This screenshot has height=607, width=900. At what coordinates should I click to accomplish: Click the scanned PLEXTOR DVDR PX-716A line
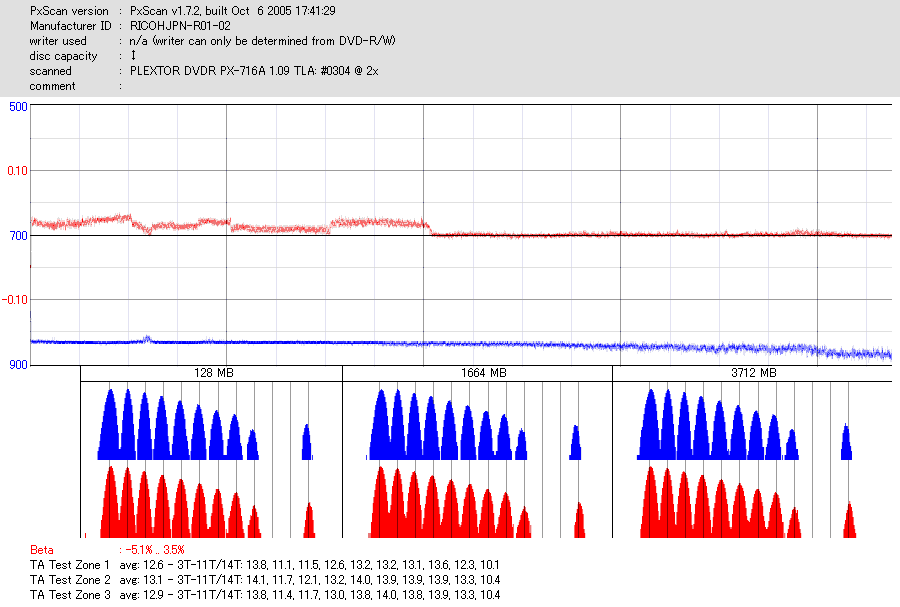tap(204, 71)
